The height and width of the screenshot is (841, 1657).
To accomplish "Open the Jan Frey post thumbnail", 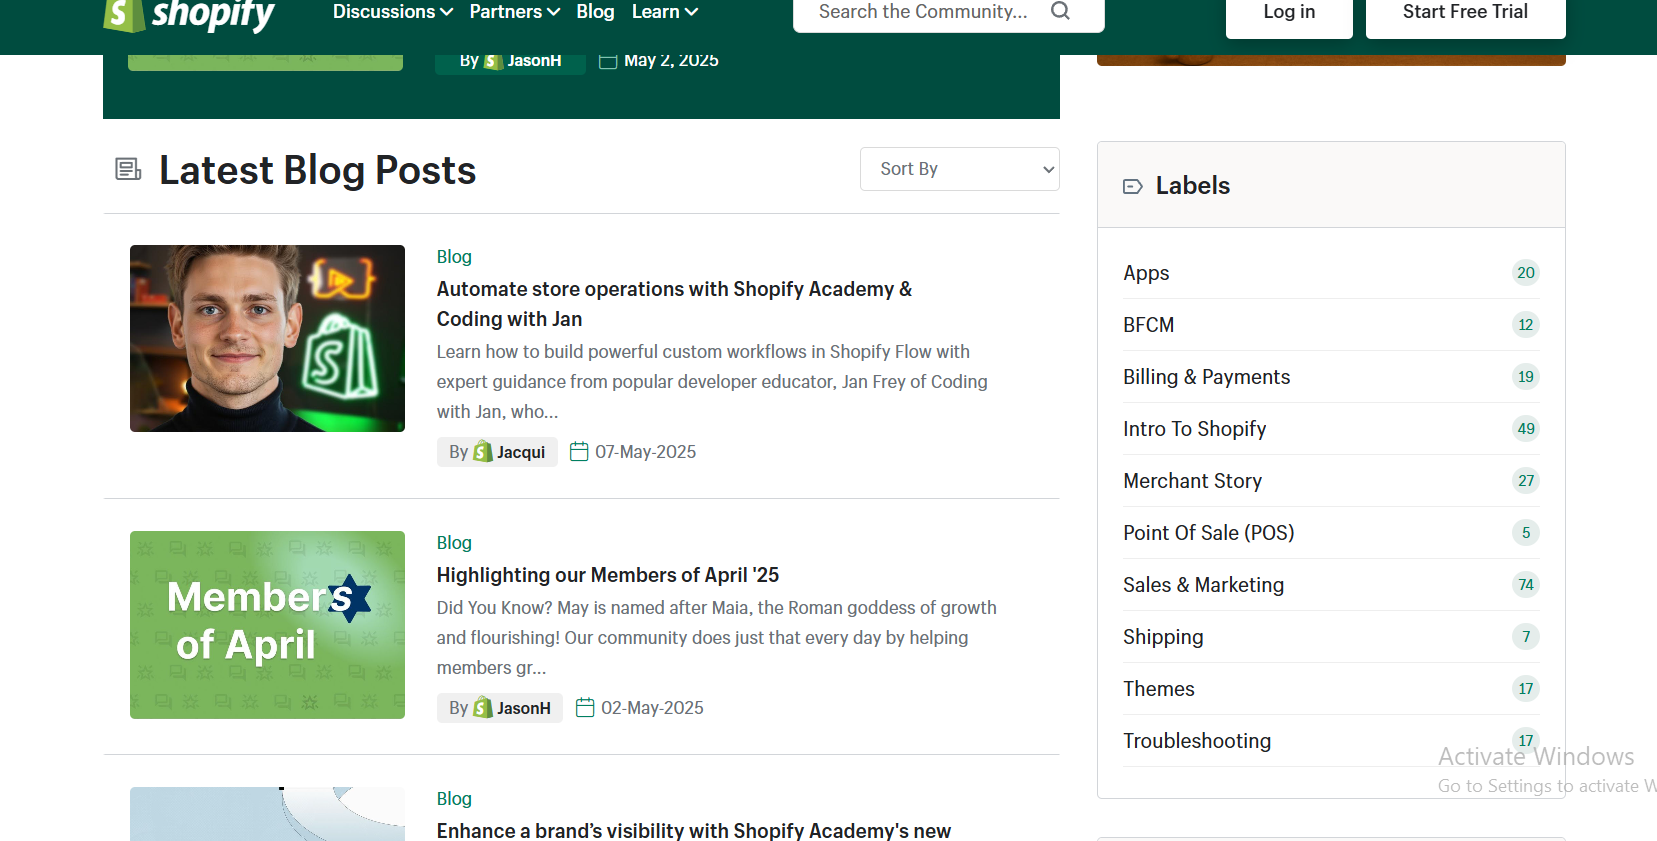I will tap(267, 338).
